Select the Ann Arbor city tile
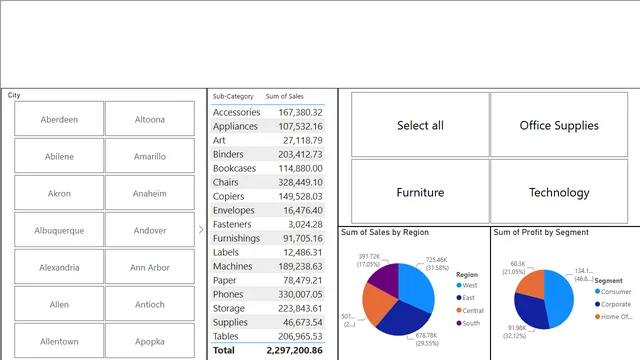640x360 pixels. [150, 267]
